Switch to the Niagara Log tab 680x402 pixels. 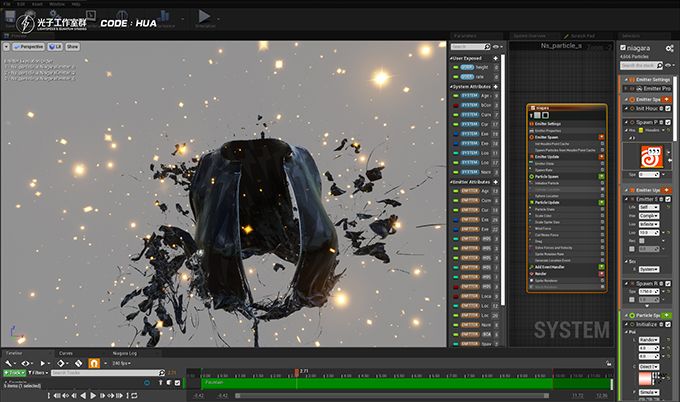tap(125, 353)
